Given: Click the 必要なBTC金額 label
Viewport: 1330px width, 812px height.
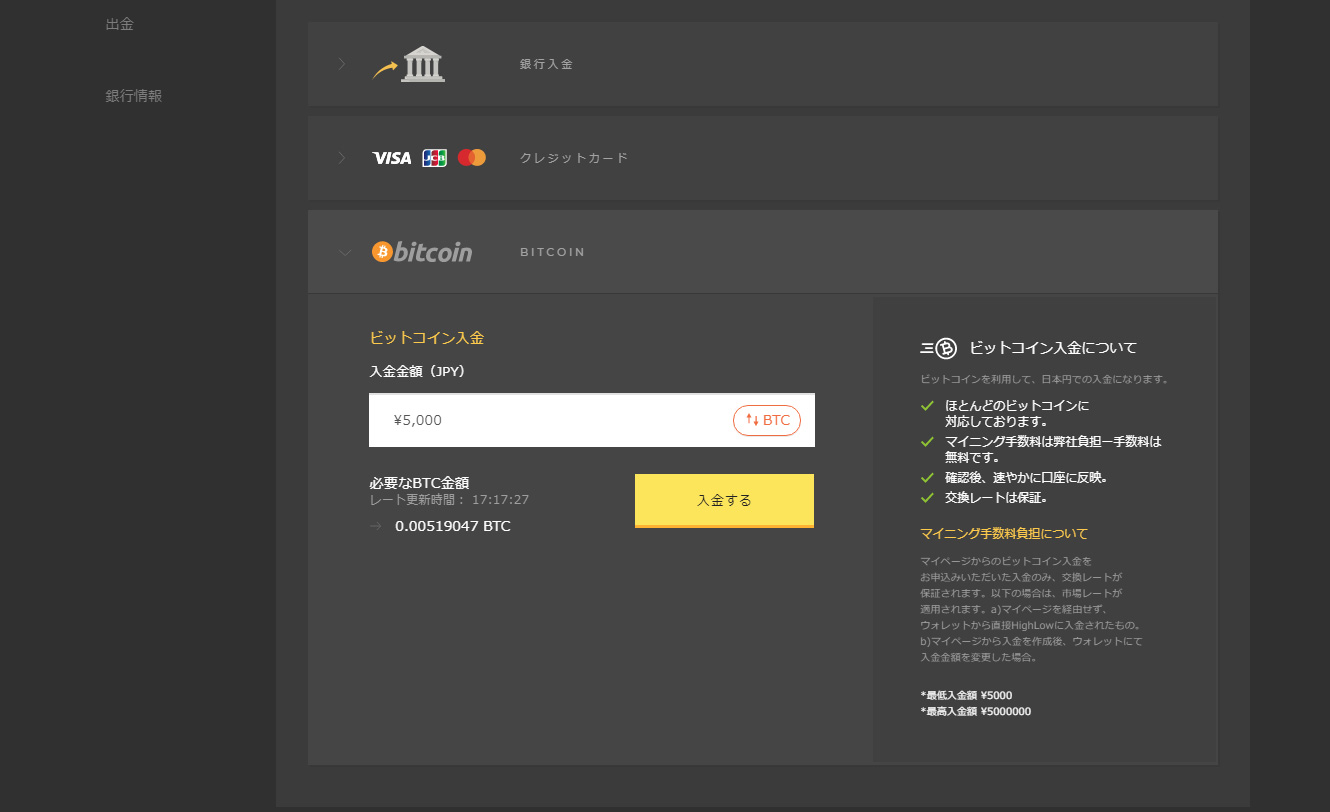Looking at the screenshot, I should (419, 483).
